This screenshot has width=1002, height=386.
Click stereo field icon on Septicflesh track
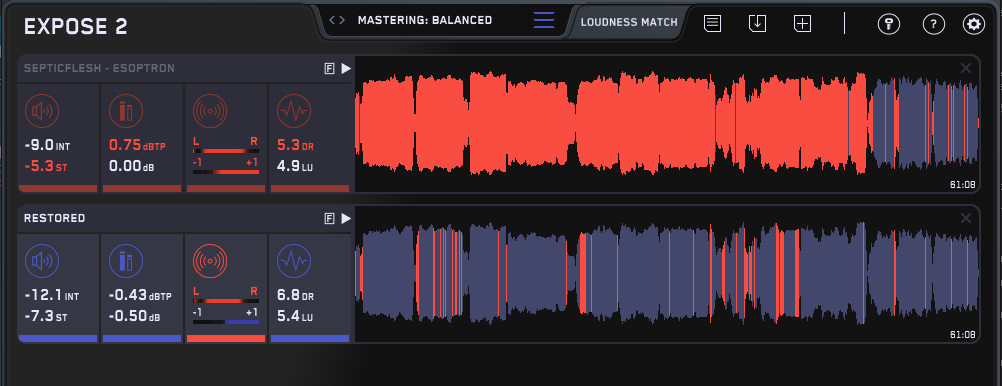point(210,112)
